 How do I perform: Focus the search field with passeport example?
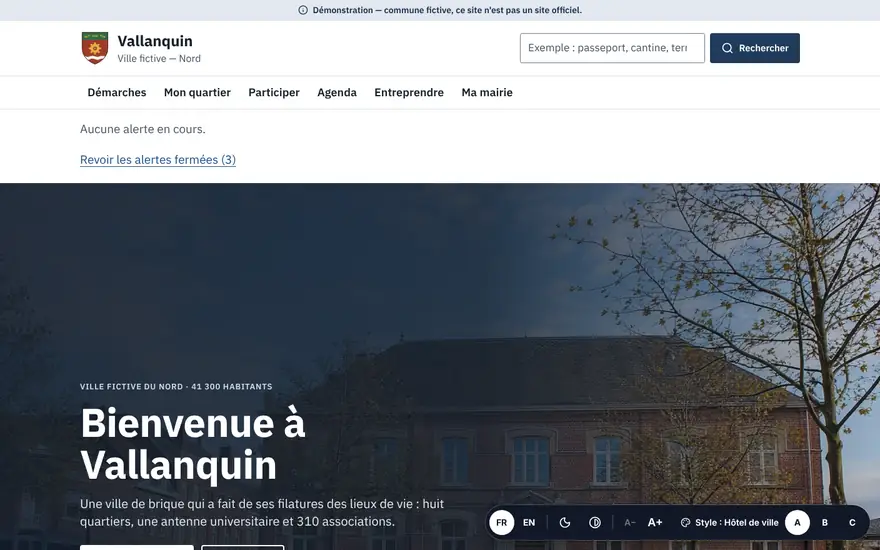coord(612,48)
